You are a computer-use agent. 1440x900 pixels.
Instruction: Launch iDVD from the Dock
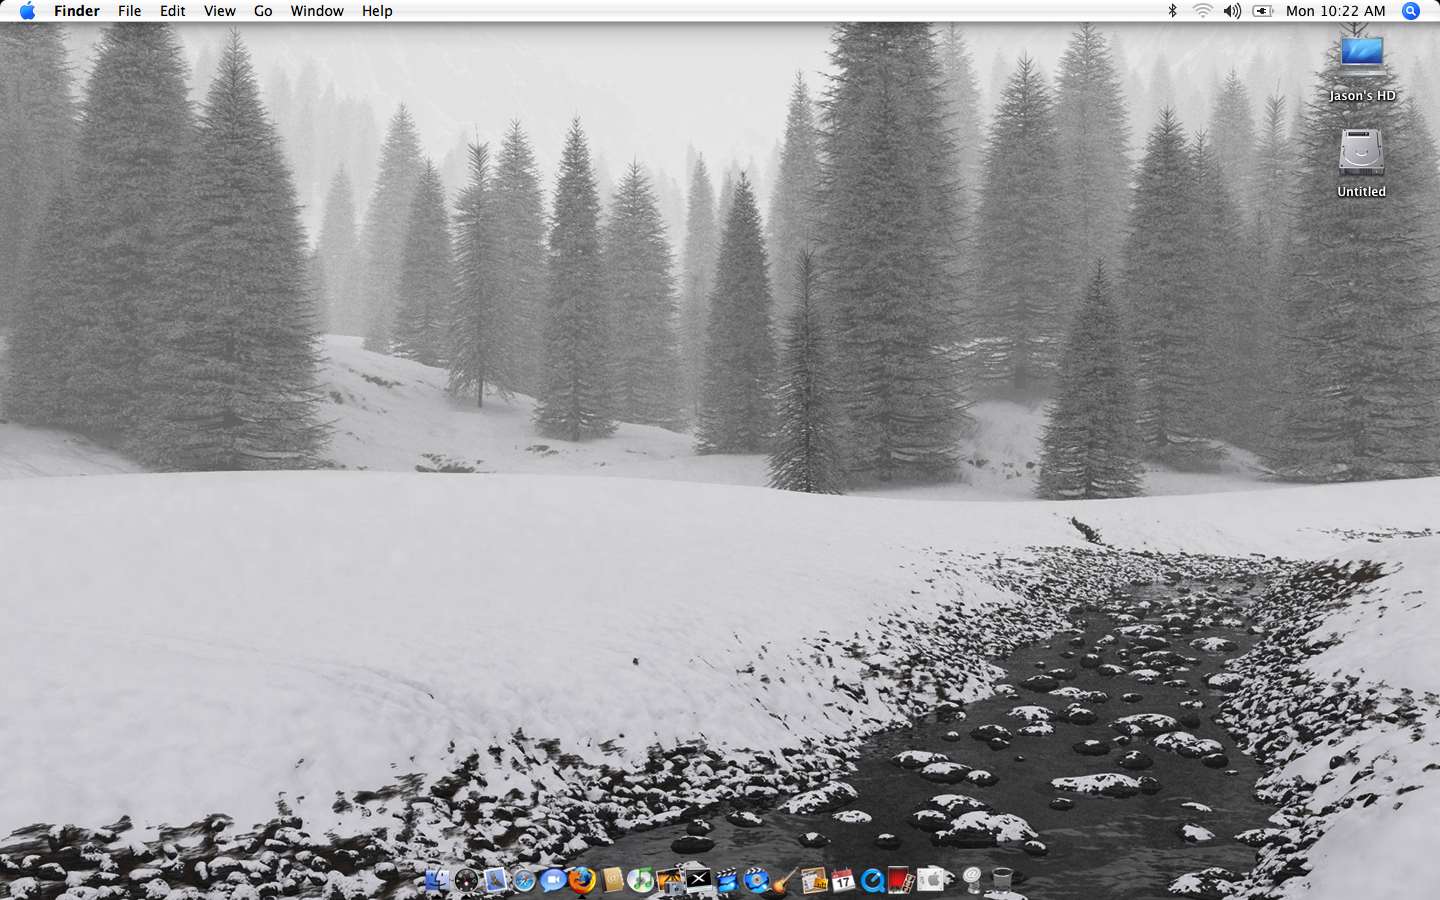pyautogui.click(x=757, y=880)
